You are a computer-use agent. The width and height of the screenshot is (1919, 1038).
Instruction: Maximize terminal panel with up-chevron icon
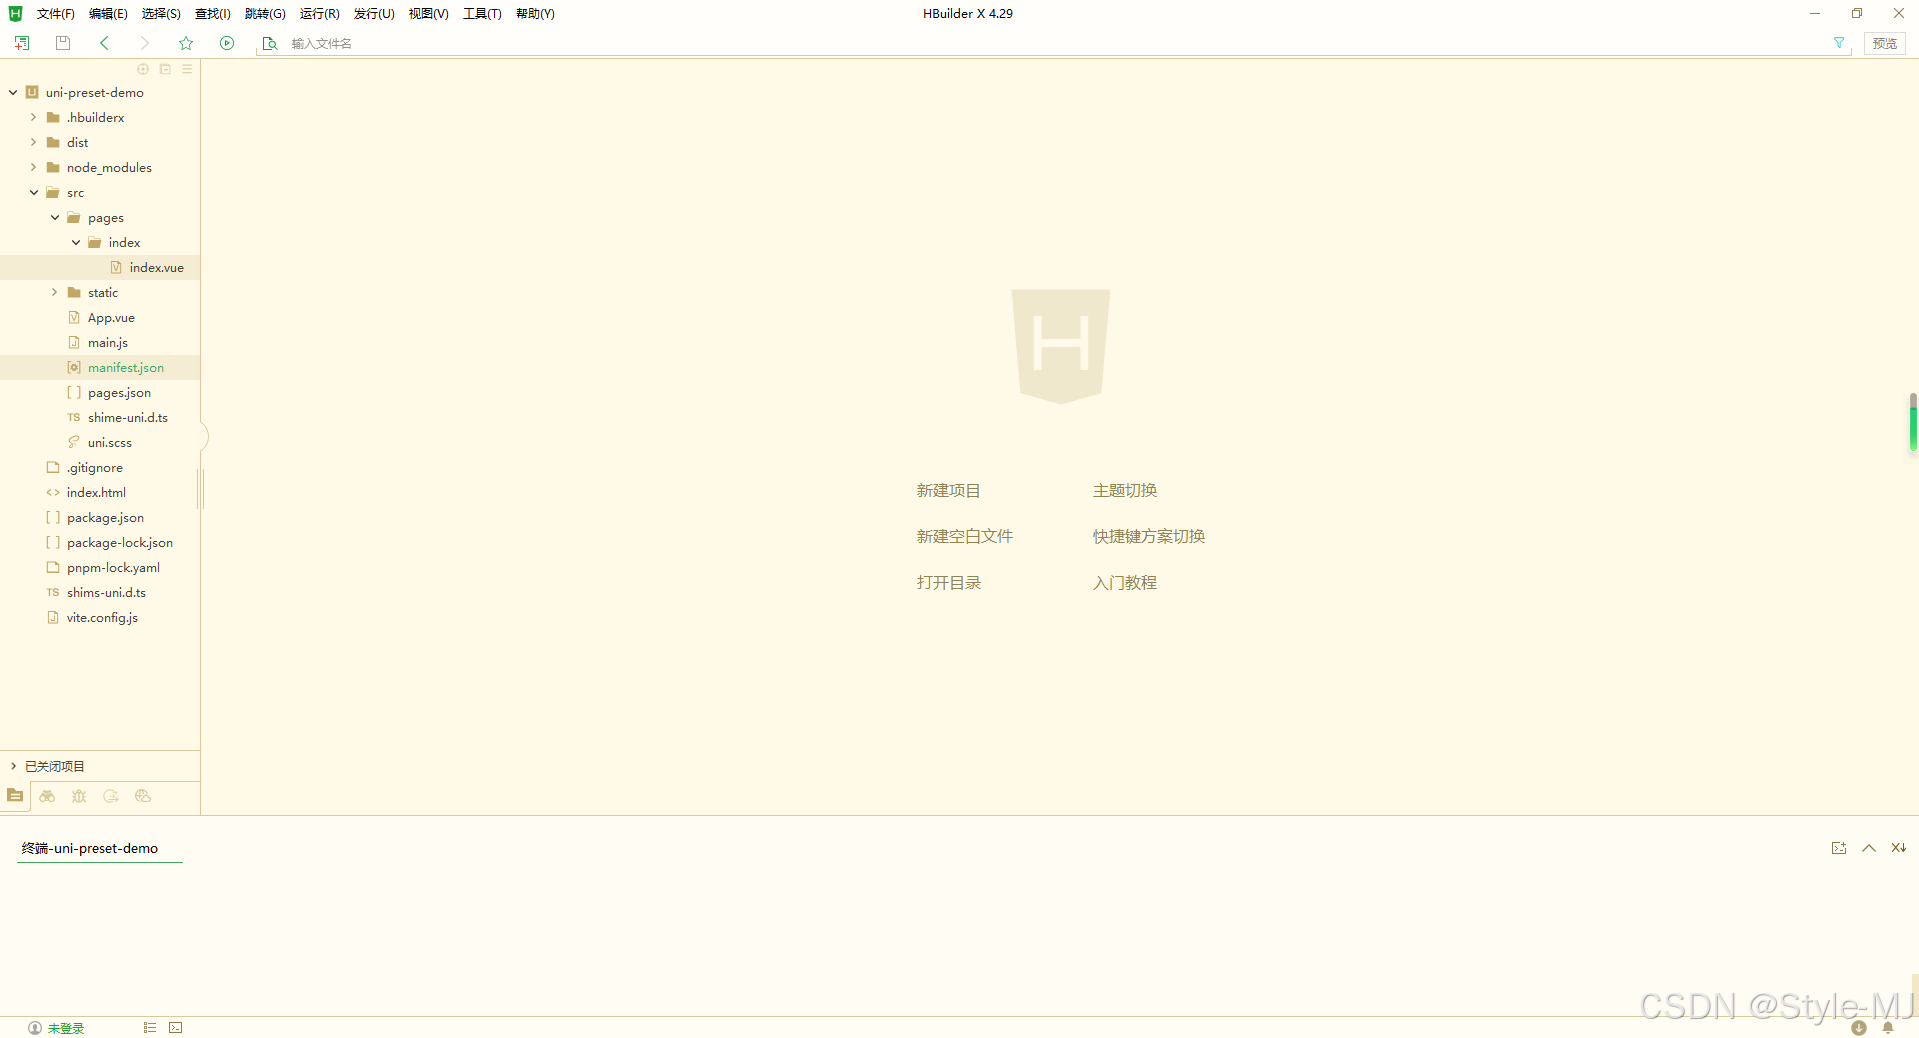[x=1869, y=848]
